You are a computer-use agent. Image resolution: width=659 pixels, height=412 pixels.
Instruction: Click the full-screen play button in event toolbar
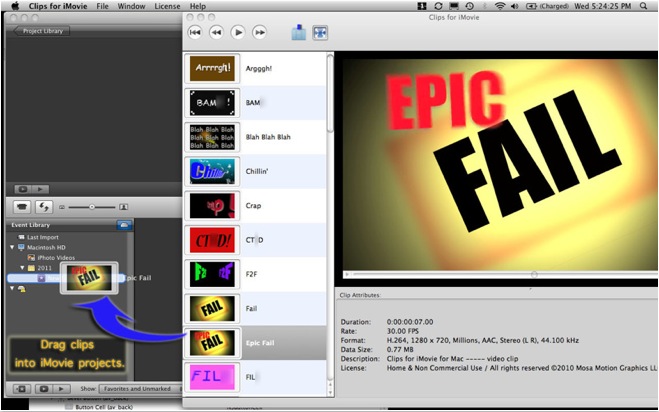pyautogui.click(x=44, y=389)
